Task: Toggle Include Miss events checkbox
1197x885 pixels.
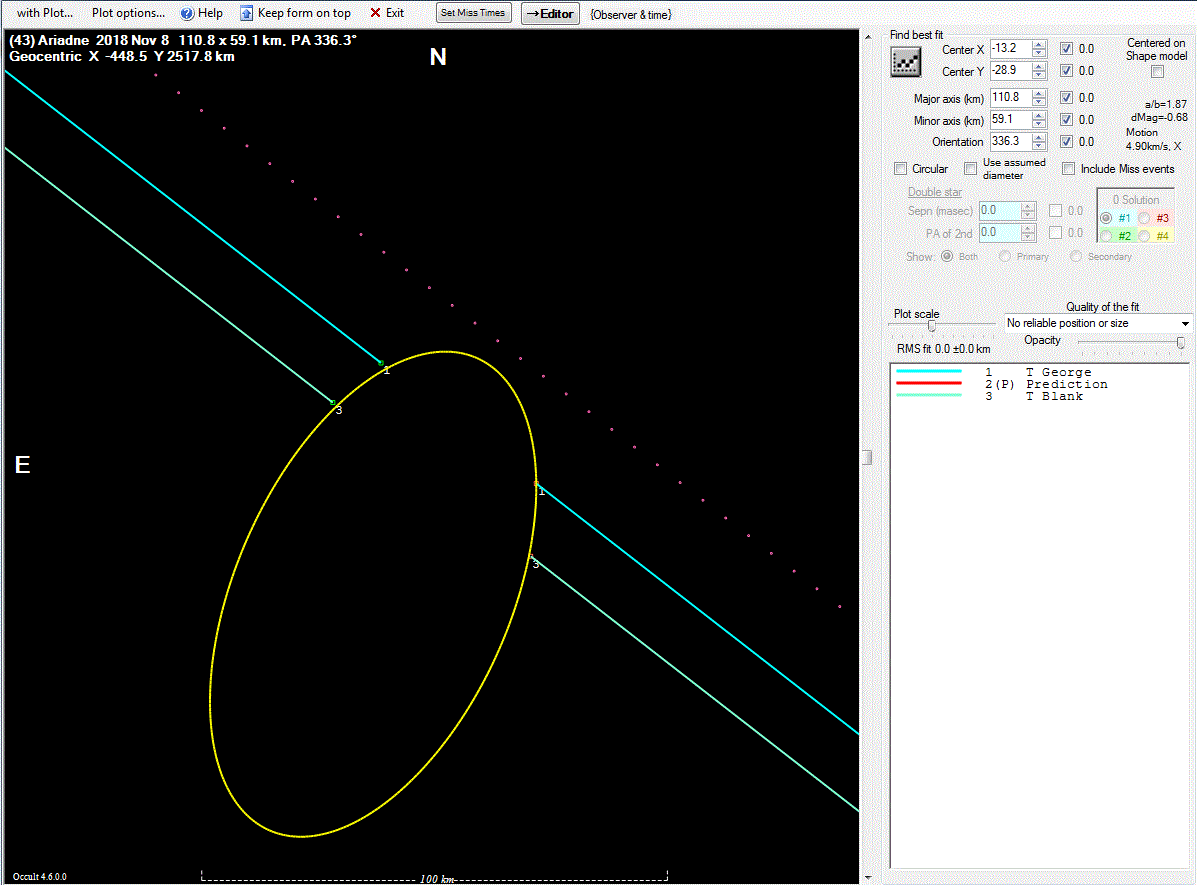Action: point(1069,169)
